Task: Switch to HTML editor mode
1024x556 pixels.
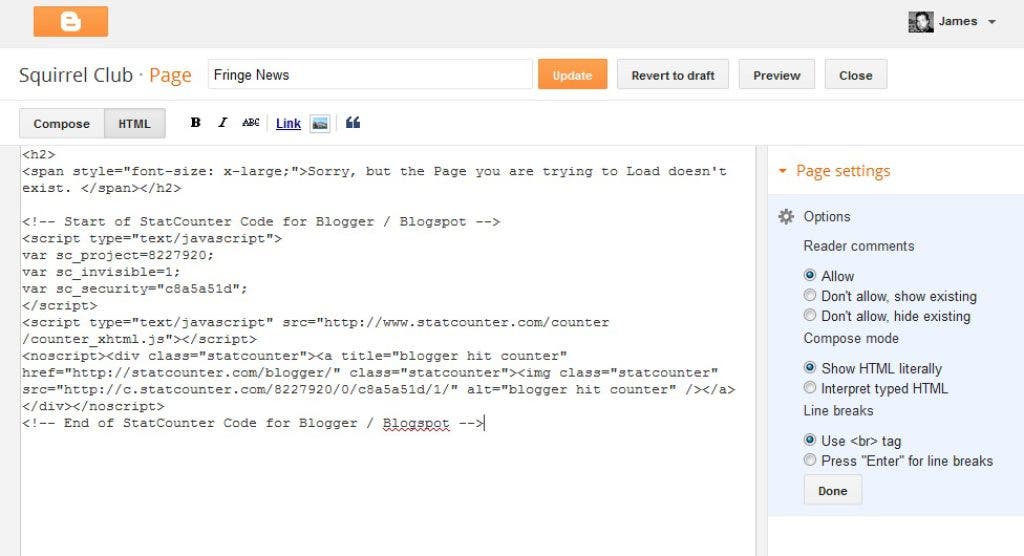Action: coord(135,123)
